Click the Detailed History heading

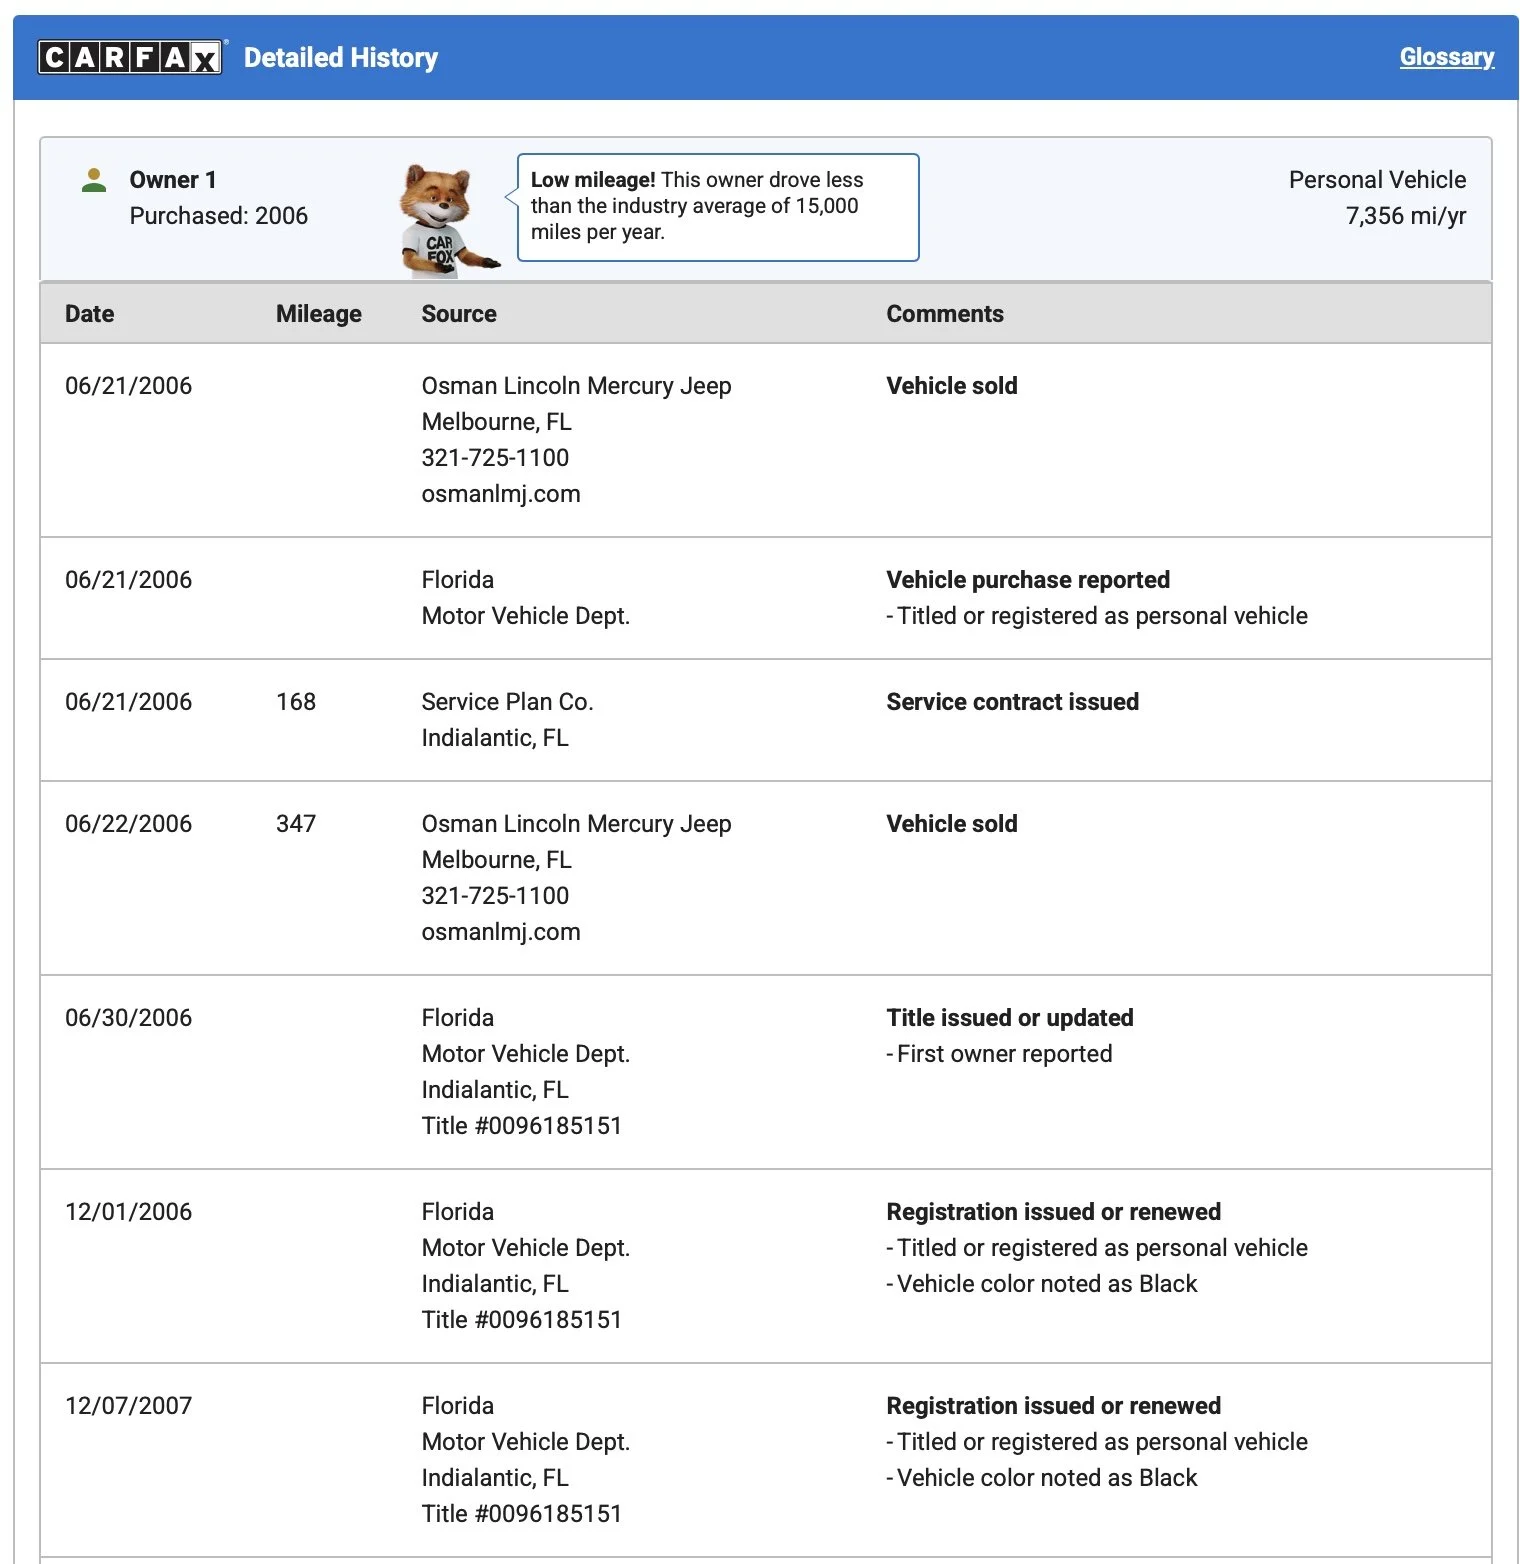pos(341,58)
